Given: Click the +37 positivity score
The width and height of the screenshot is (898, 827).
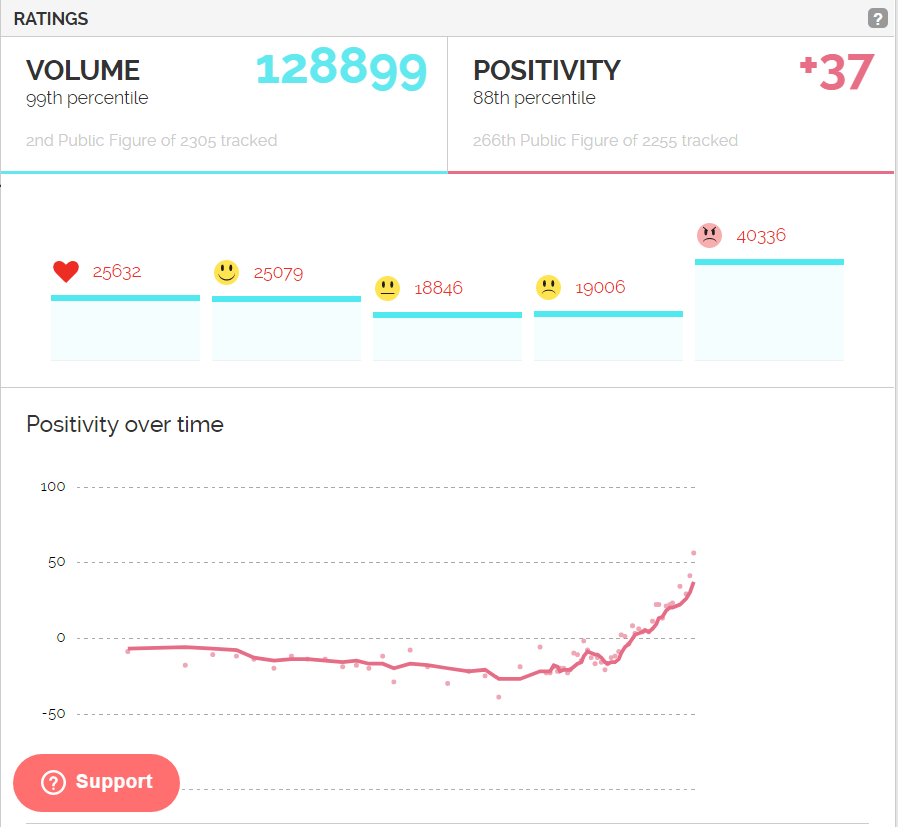Looking at the screenshot, I should tap(837, 72).
